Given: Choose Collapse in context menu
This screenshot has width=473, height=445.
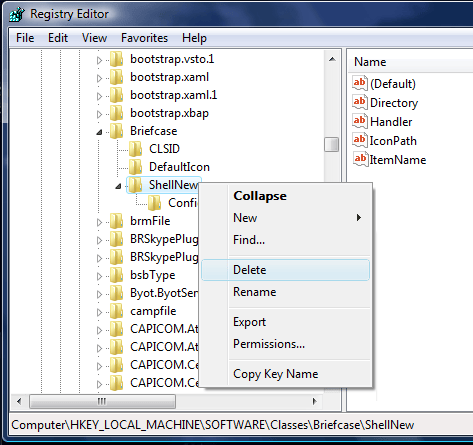Looking at the screenshot, I should (286, 196).
